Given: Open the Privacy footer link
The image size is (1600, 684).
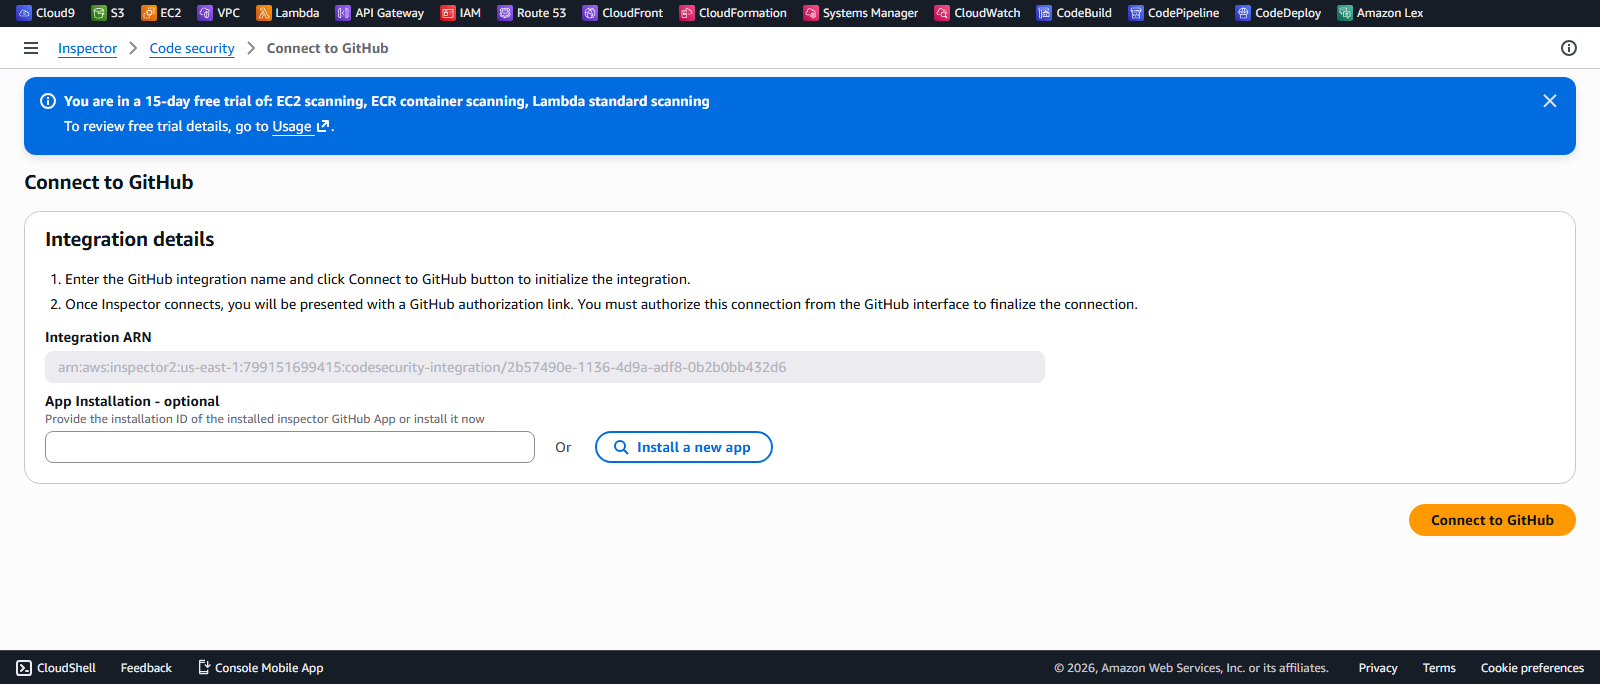Looking at the screenshot, I should coord(1378,668).
